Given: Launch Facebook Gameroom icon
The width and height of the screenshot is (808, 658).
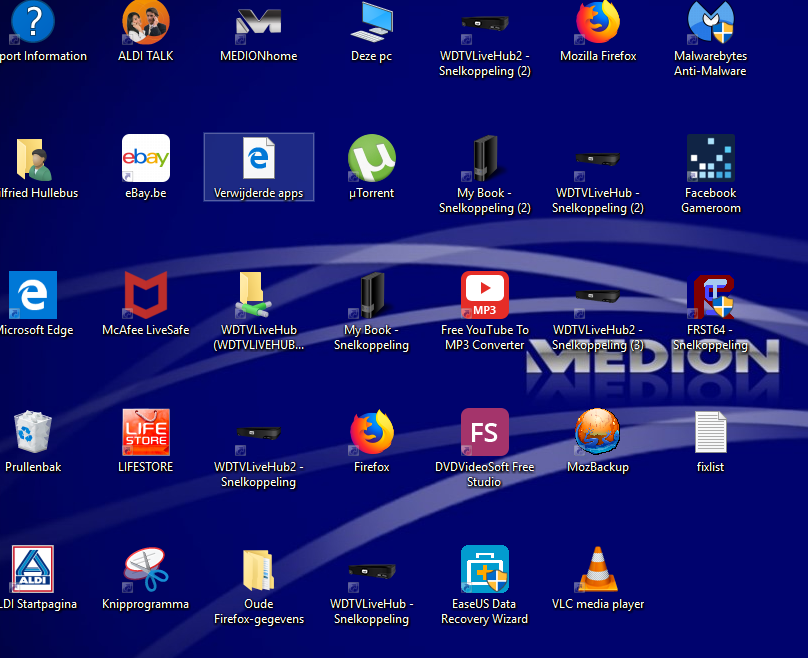Looking at the screenshot, I should [711, 158].
